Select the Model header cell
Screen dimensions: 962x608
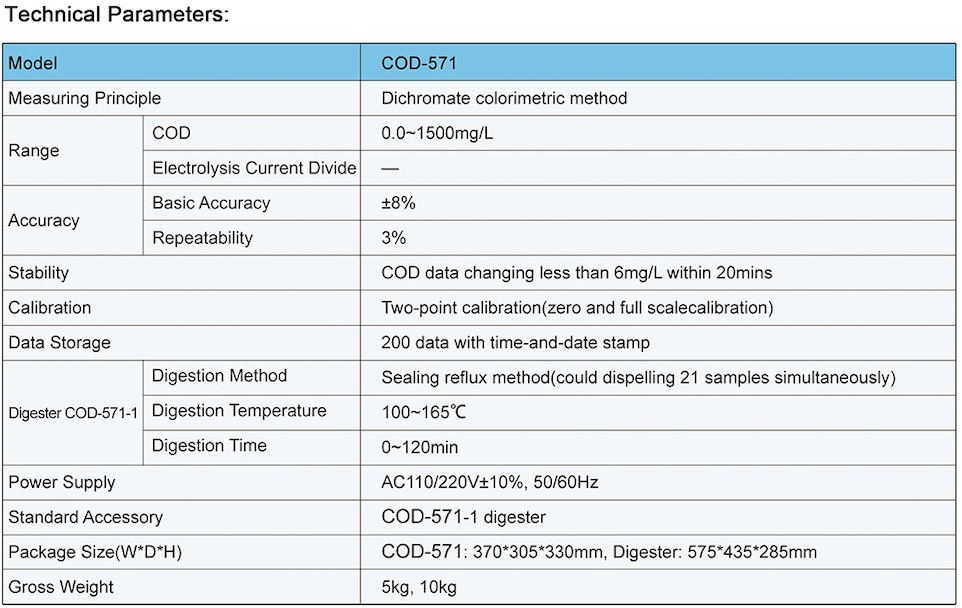coord(33,64)
